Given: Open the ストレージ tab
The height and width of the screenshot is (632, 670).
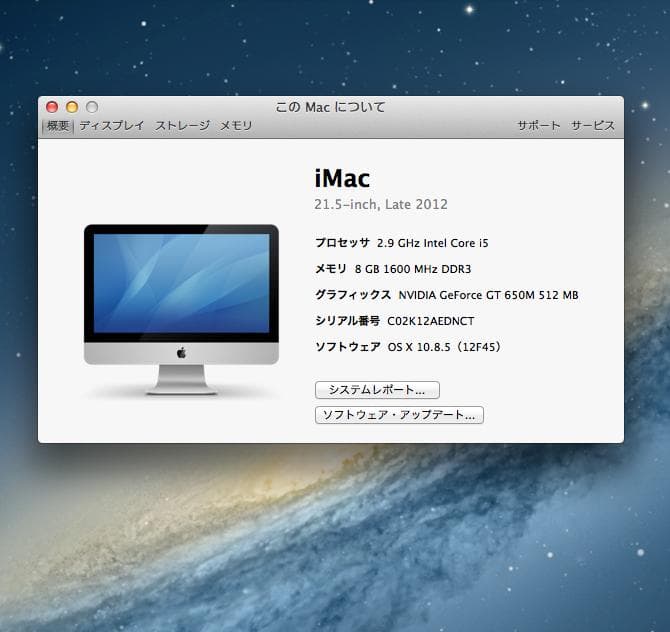Looking at the screenshot, I should (182, 126).
